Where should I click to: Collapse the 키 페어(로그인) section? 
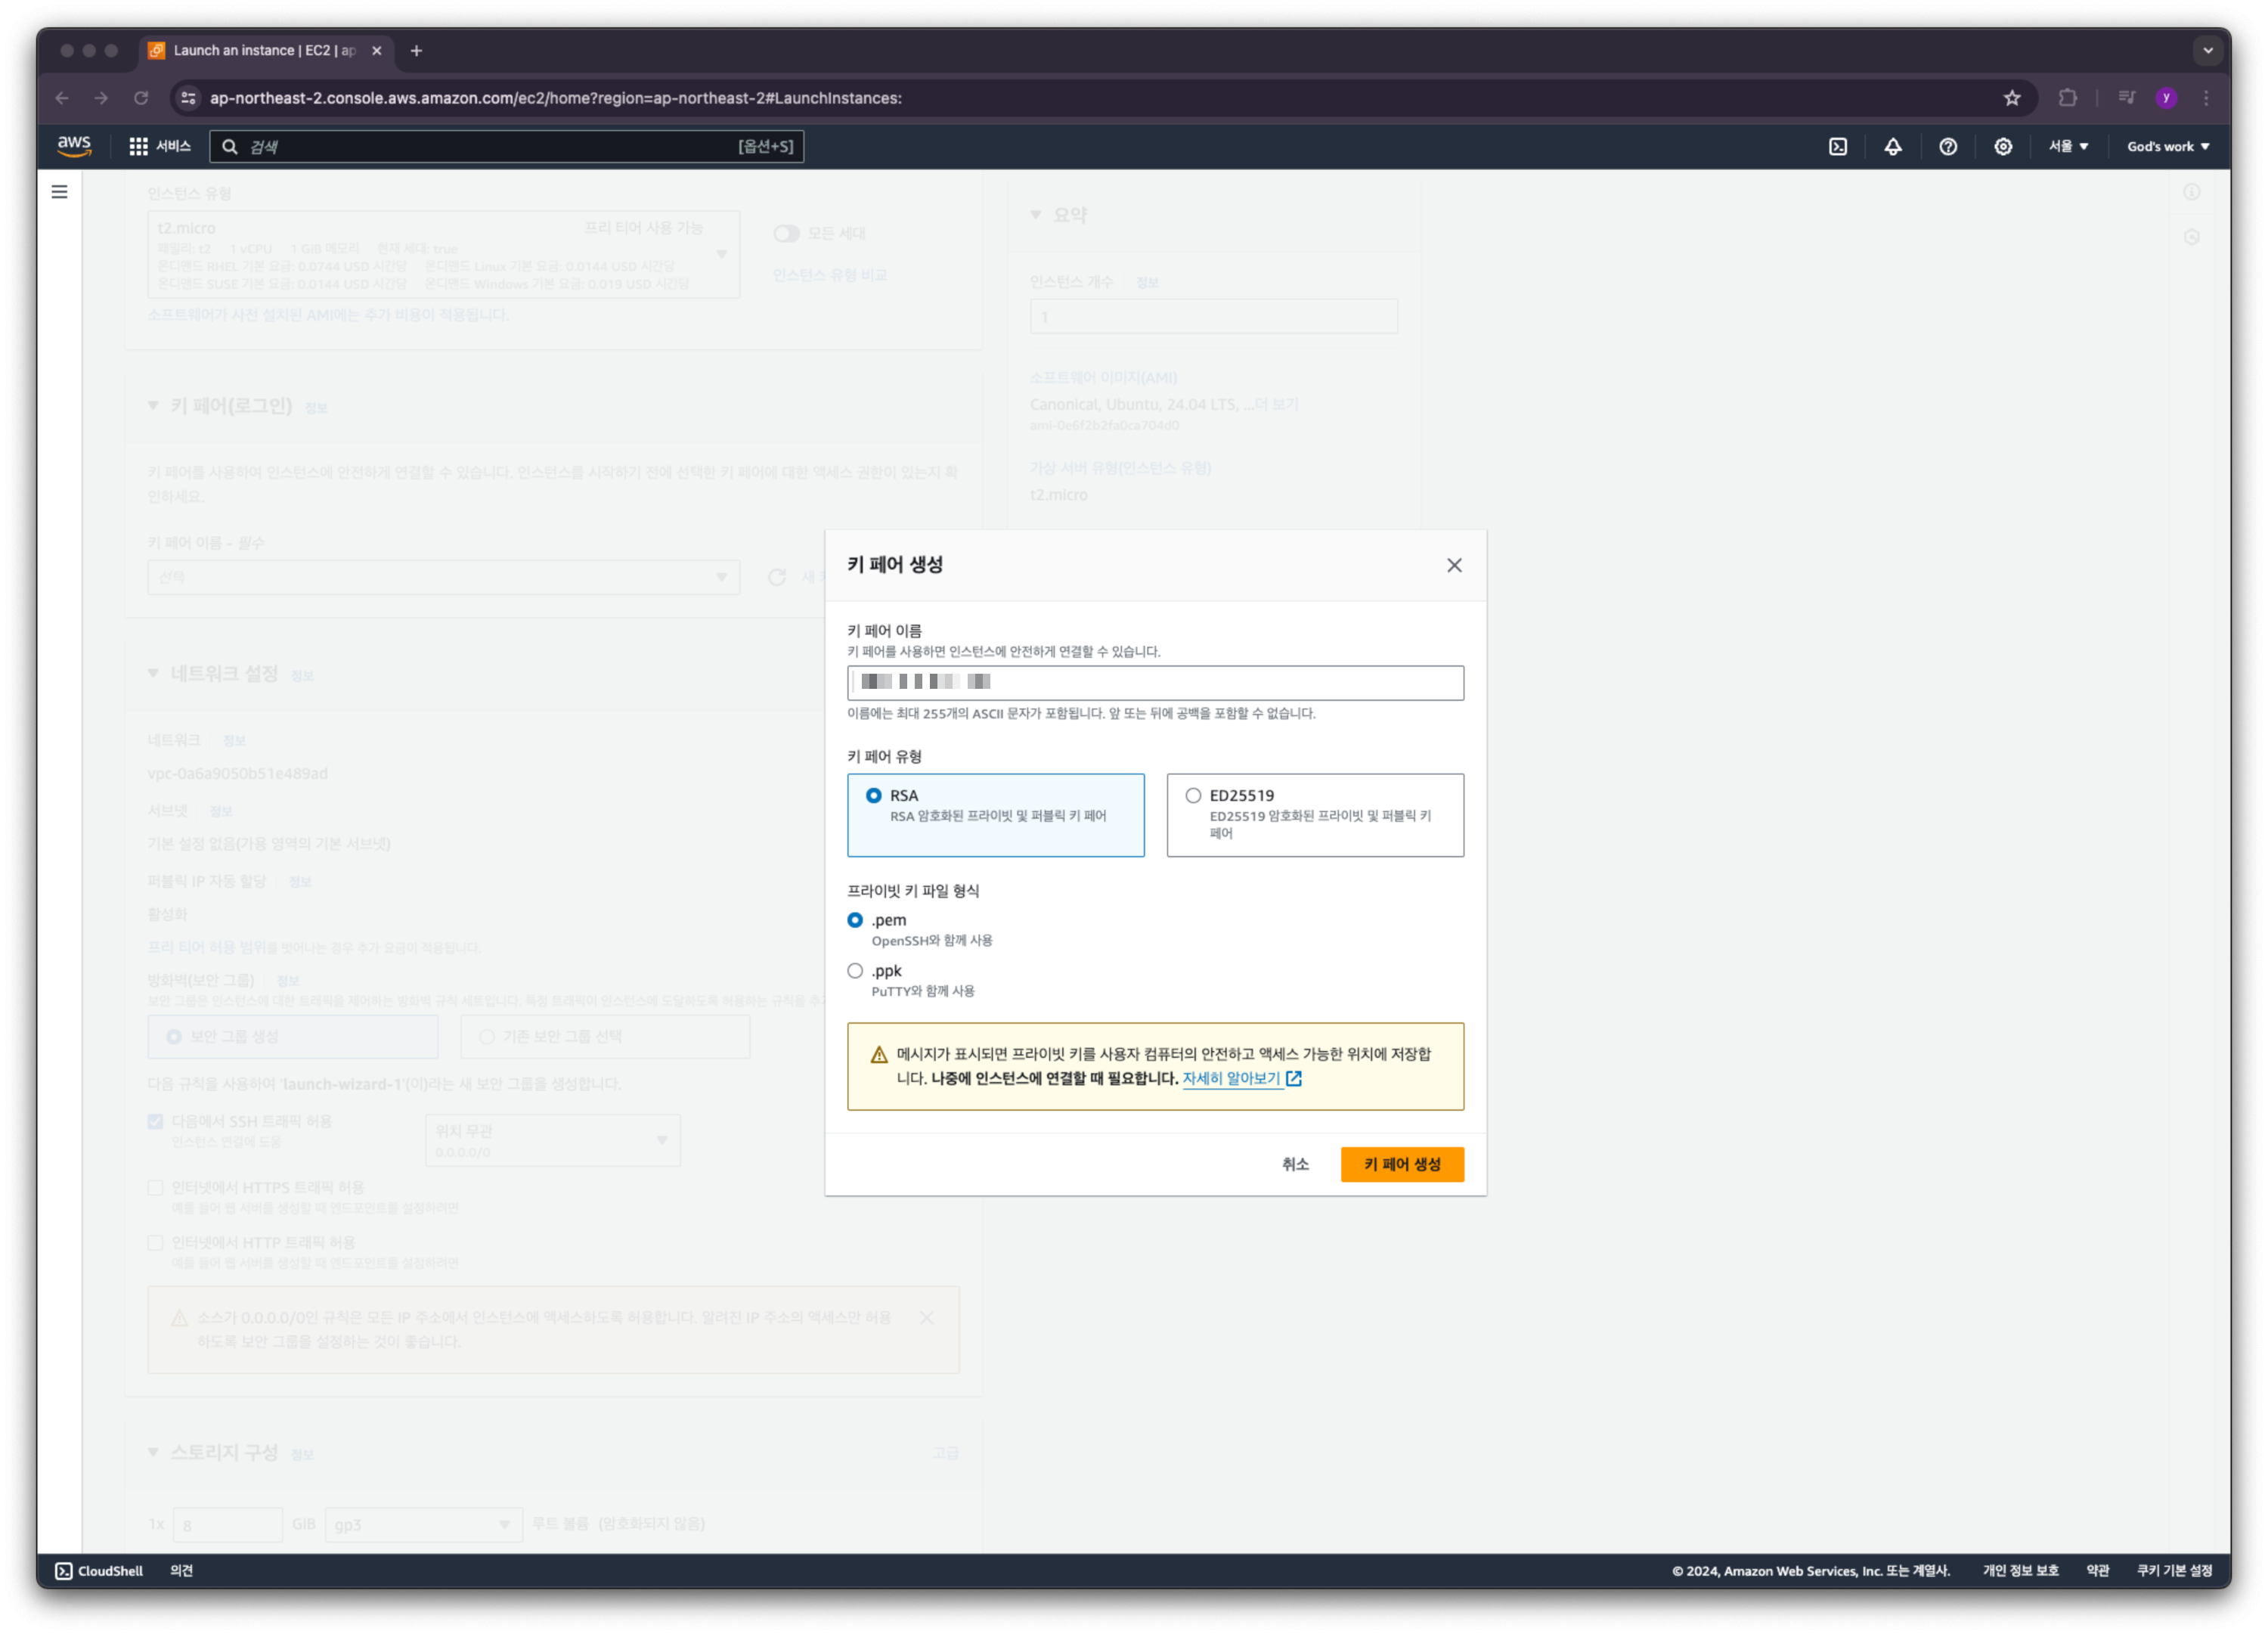point(153,405)
